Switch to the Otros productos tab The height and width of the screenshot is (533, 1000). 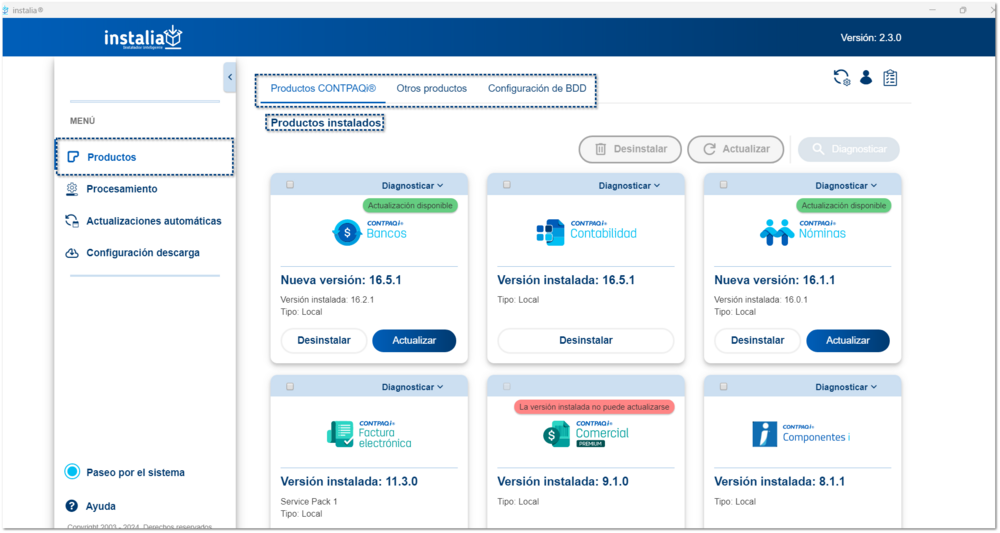click(431, 89)
